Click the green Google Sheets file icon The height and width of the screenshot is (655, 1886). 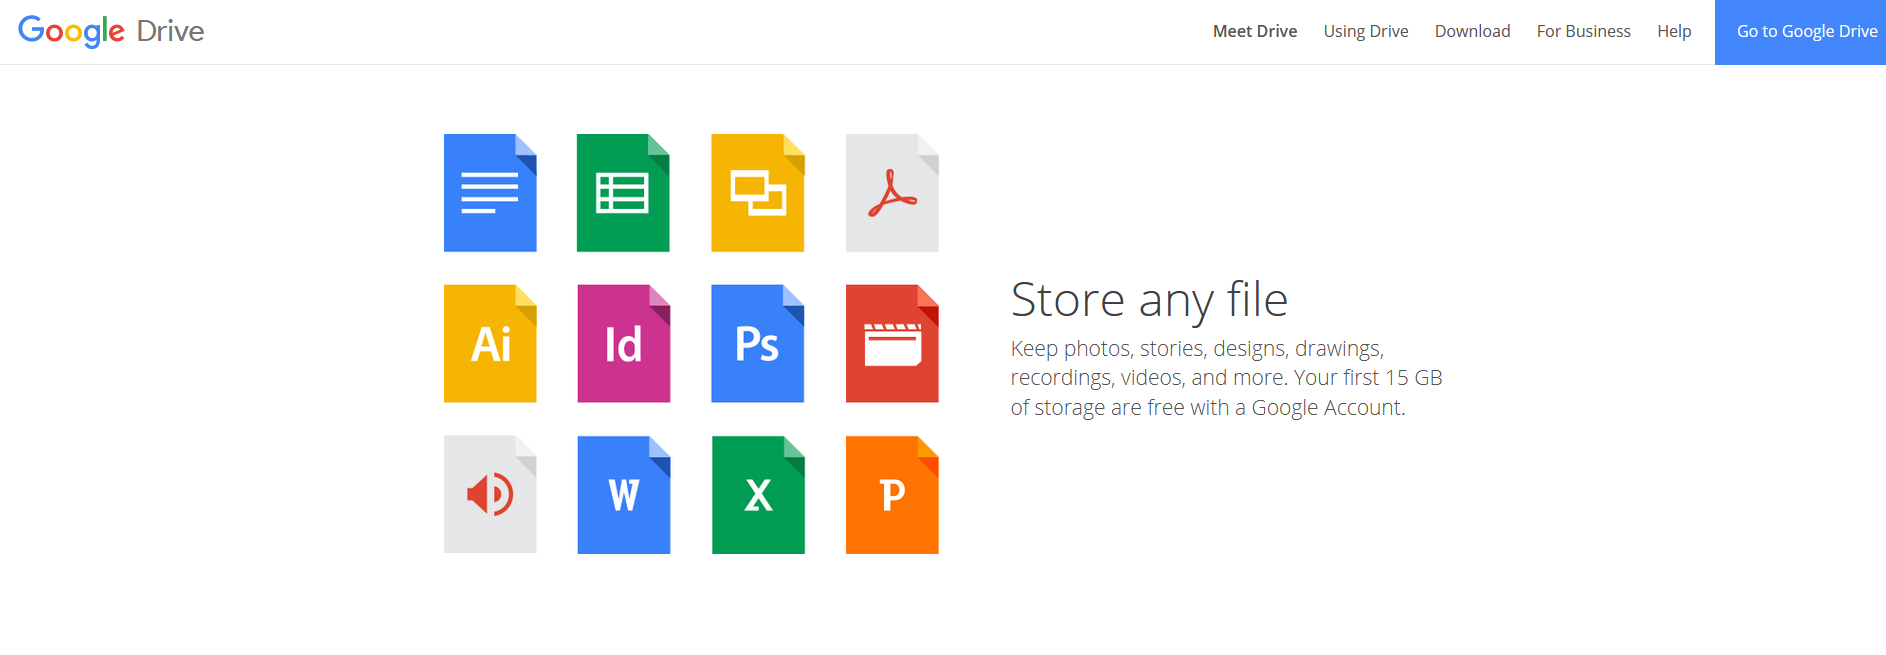tap(623, 193)
